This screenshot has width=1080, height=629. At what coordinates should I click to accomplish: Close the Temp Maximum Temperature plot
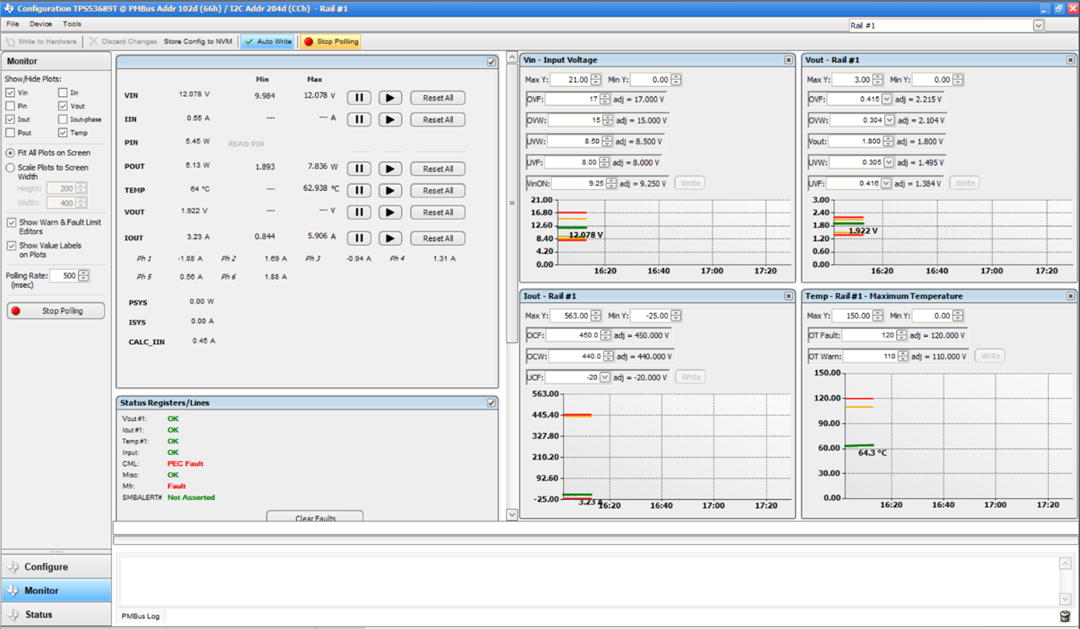(x=1070, y=296)
